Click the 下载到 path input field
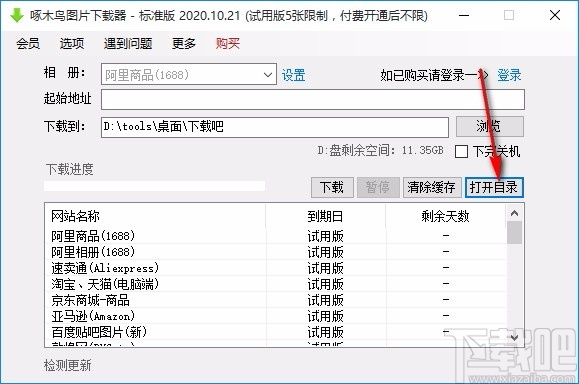Image resolution: width=579 pixels, height=384 pixels. tap(275, 127)
